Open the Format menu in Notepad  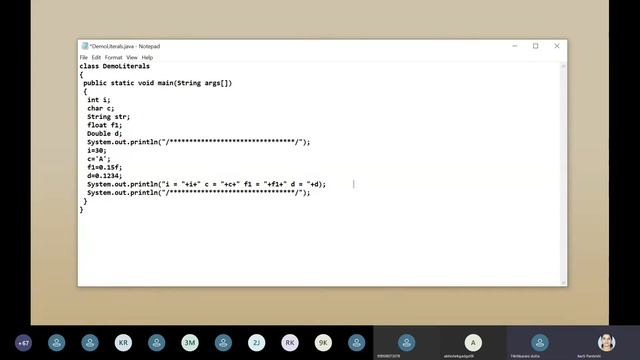coord(113,58)
